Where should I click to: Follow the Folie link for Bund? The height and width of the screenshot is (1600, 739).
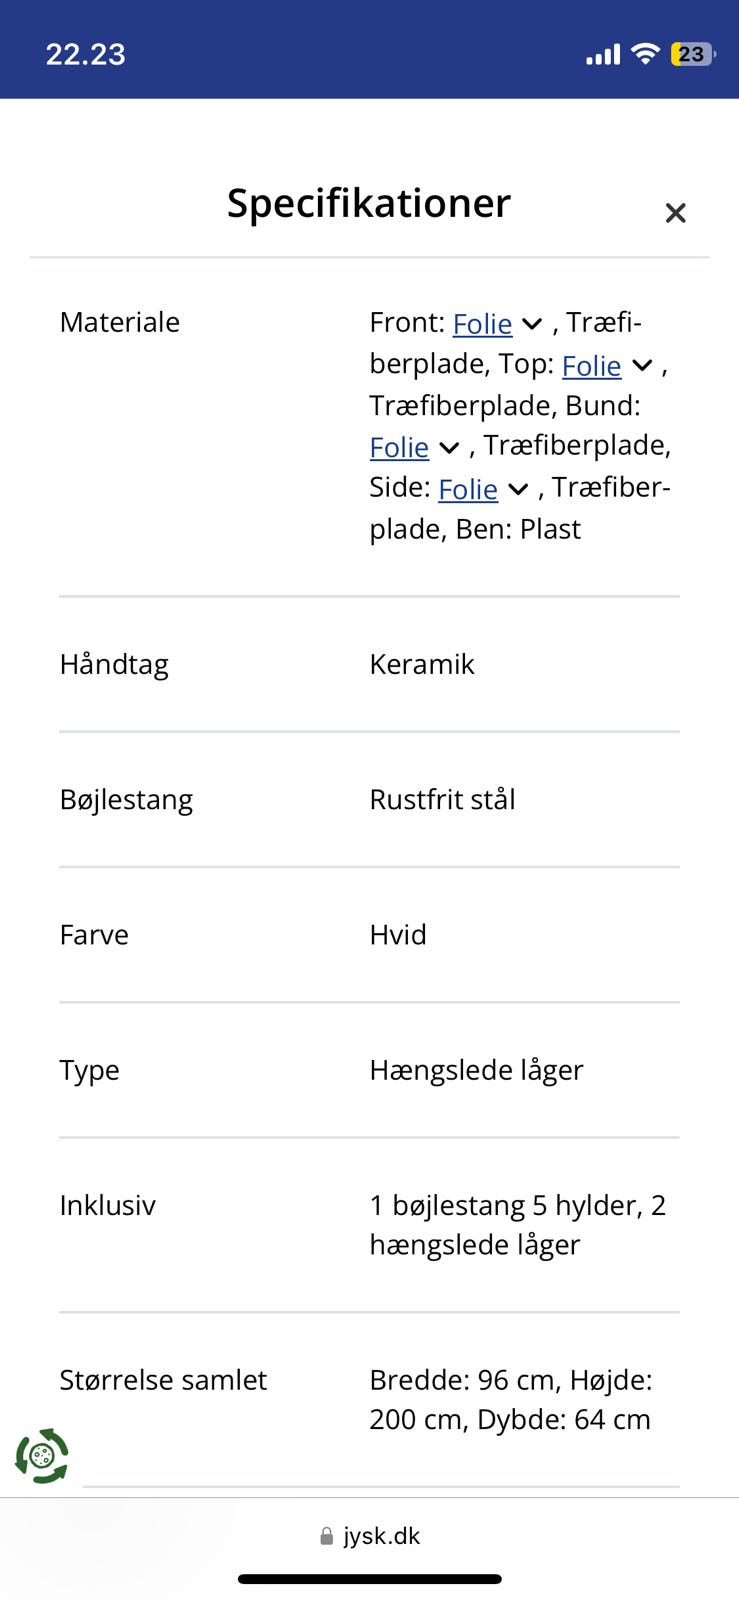click(399, 448)
